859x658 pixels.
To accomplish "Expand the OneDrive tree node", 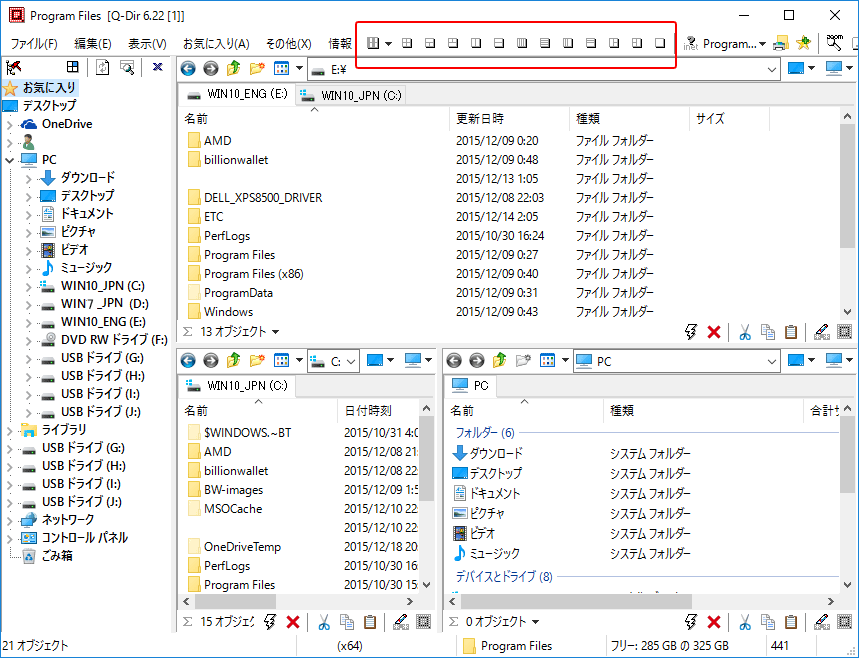I will (9, 125).
